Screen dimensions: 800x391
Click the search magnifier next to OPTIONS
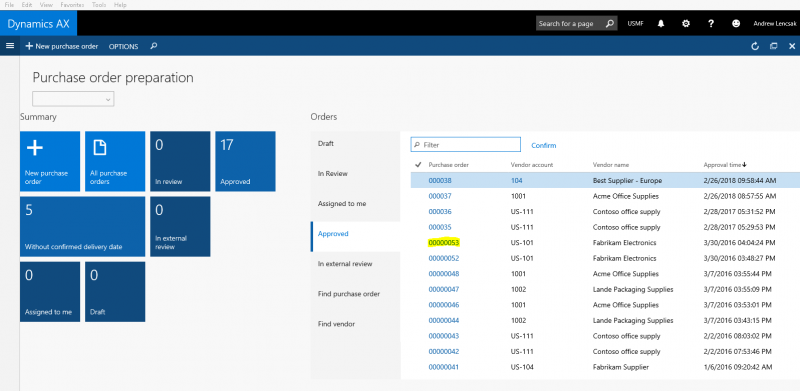(x=154, y=46)
